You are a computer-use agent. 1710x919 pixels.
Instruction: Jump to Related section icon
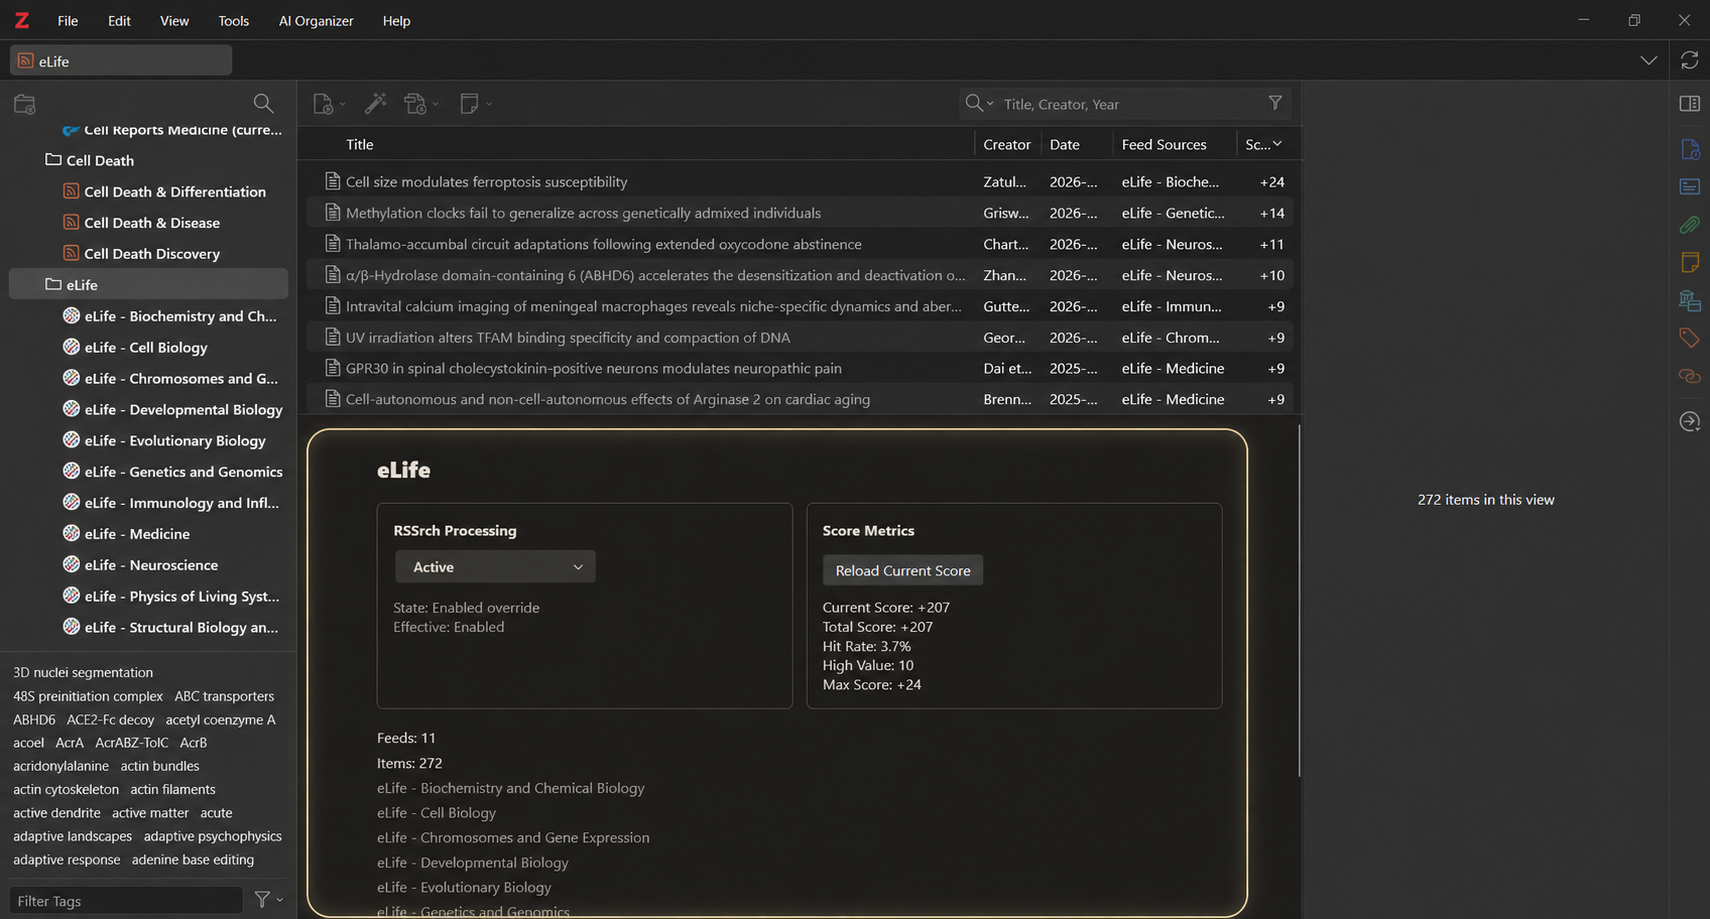[1689, 376]
